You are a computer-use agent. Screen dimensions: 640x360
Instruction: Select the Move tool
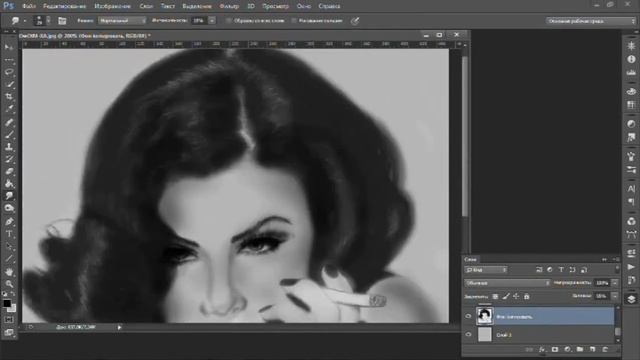pos(9,47)
